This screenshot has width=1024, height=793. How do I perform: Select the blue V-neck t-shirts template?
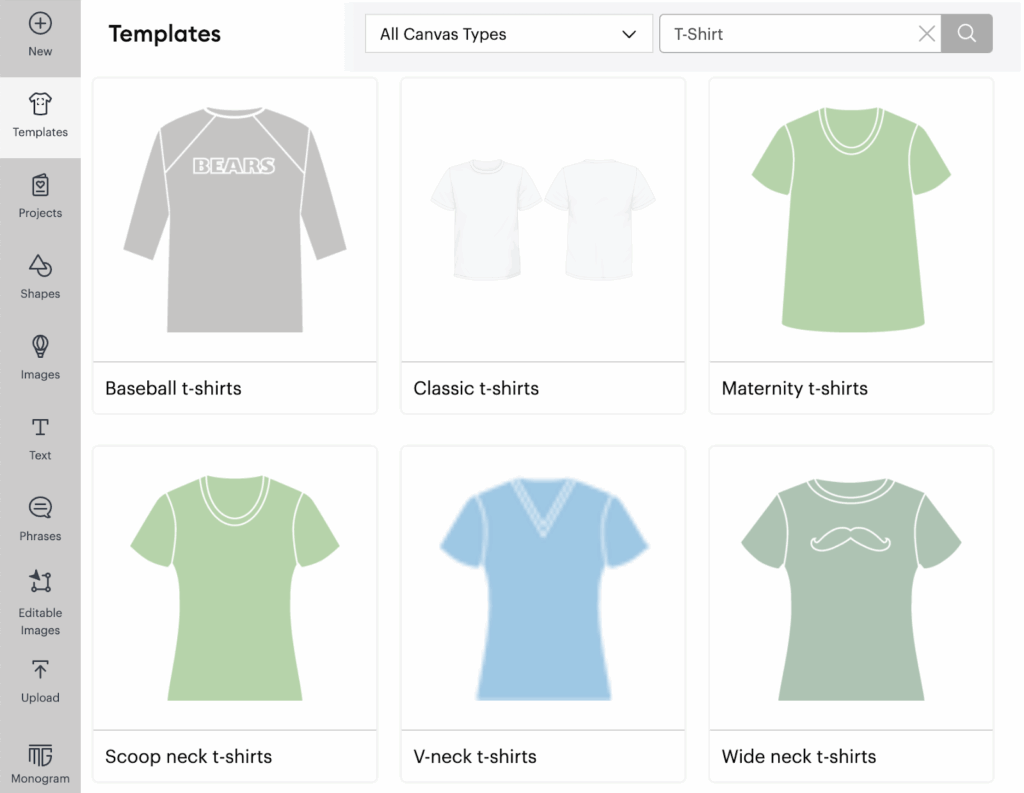click(543, 588)
